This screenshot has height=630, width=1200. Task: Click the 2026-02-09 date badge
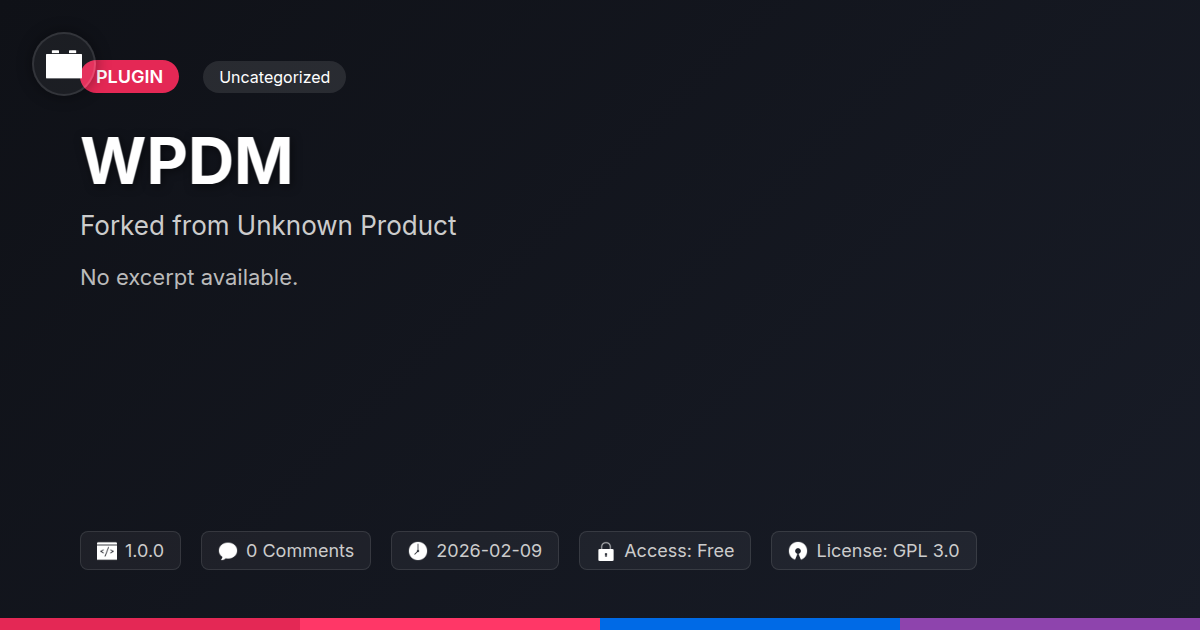click(475, 551)
